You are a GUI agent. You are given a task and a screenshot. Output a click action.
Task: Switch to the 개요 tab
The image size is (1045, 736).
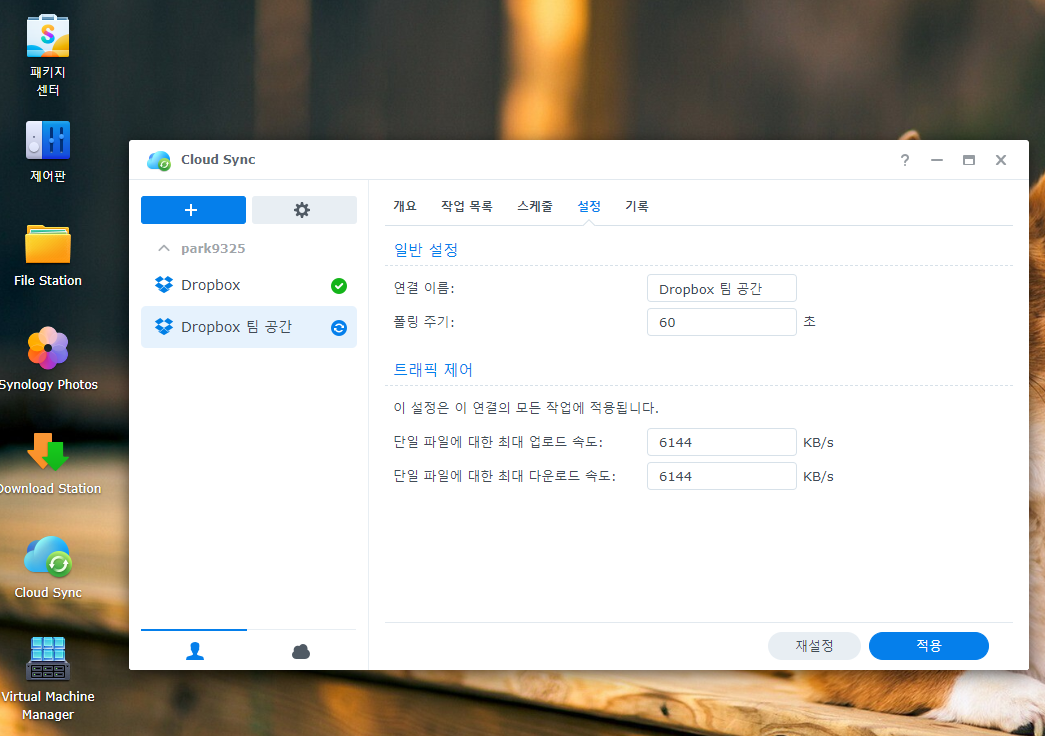pos(405,206)
